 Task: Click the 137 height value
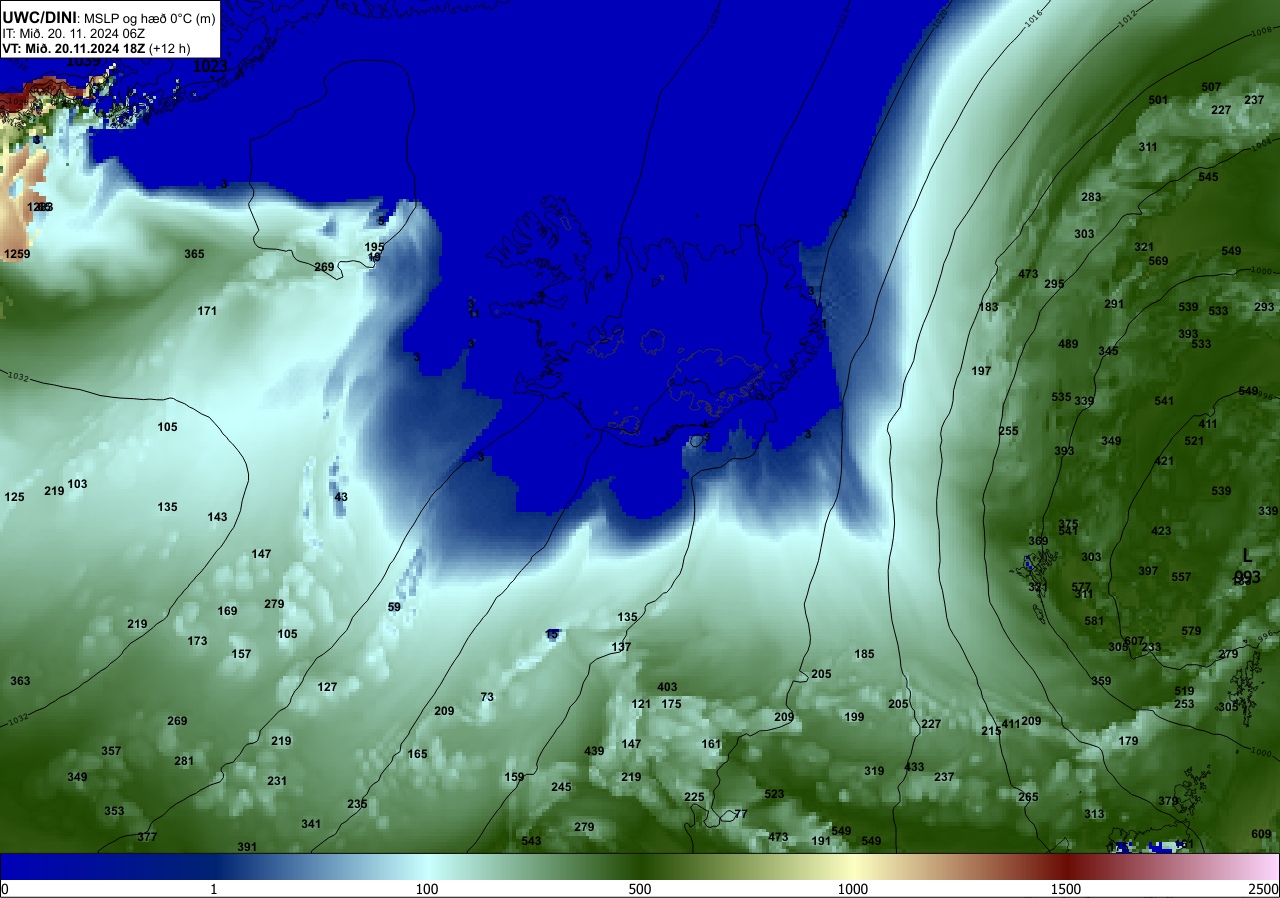click(621, 647)
